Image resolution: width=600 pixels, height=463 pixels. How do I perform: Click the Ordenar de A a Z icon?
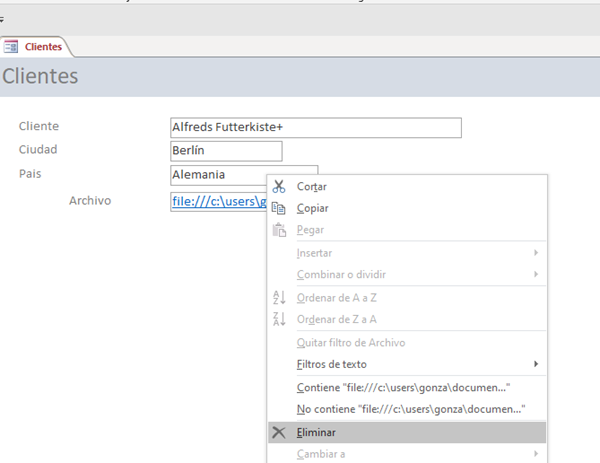coord(279,297)
